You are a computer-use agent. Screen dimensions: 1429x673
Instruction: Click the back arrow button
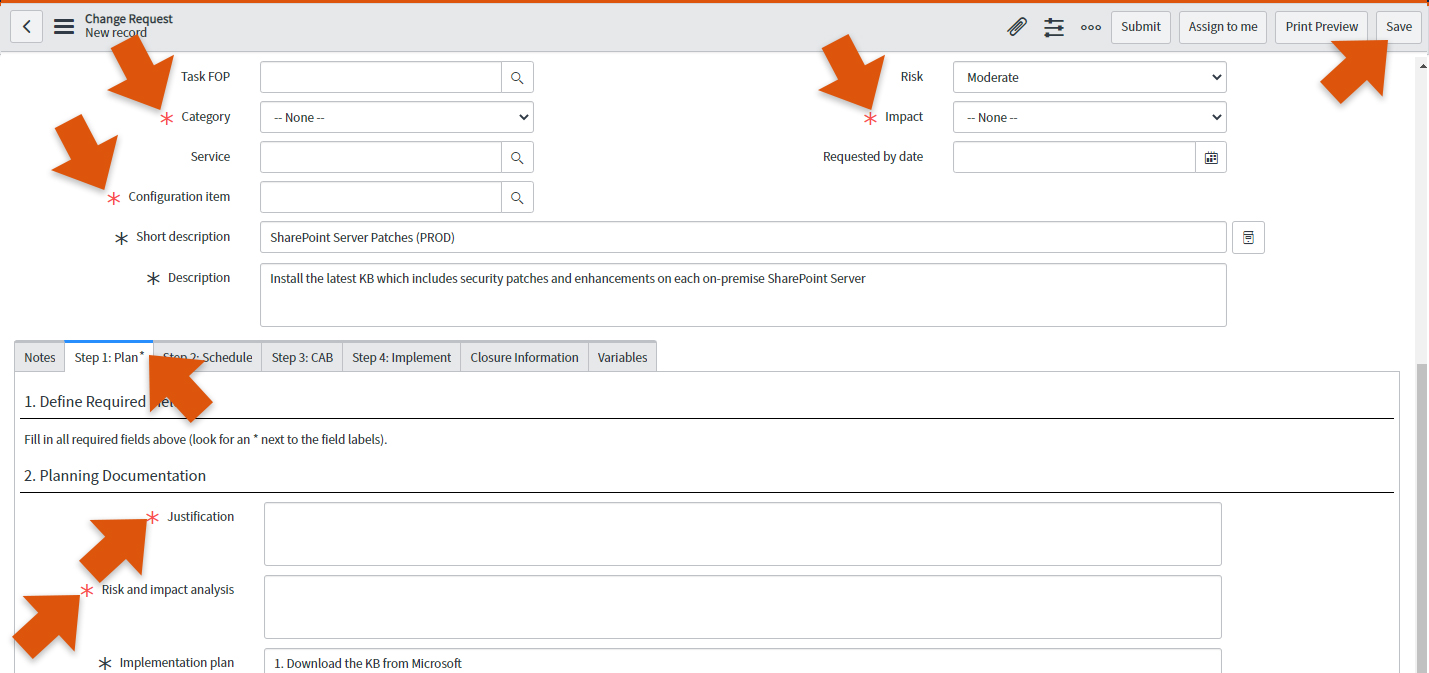tap(26, 27)
